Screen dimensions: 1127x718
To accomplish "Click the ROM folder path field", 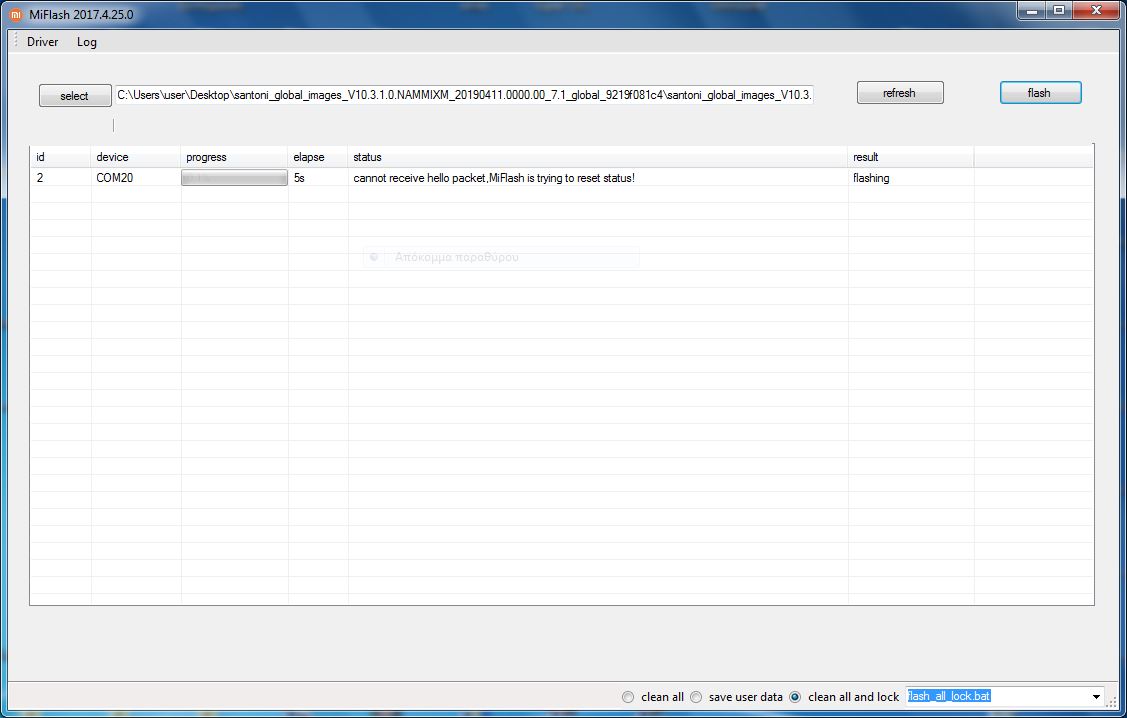I will pos(464,95).
